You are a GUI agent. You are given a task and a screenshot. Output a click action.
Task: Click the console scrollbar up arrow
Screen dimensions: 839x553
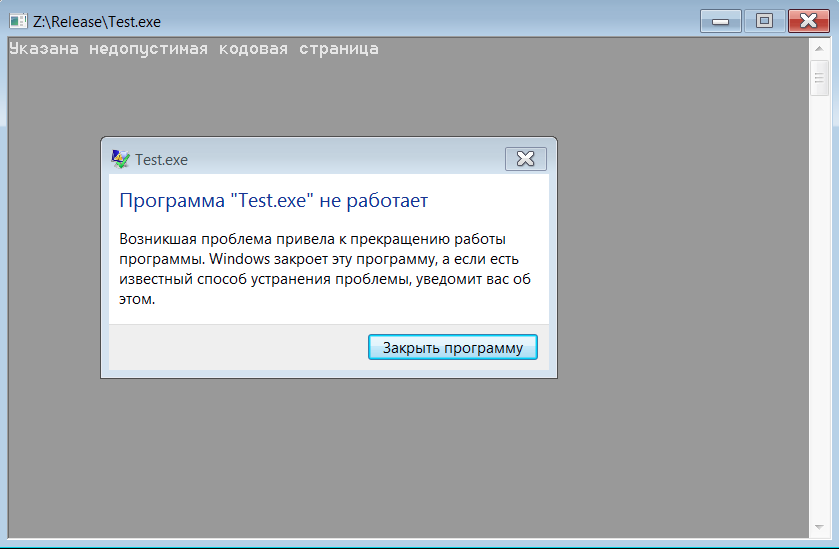pyautogui.click(x=819, y=49)
